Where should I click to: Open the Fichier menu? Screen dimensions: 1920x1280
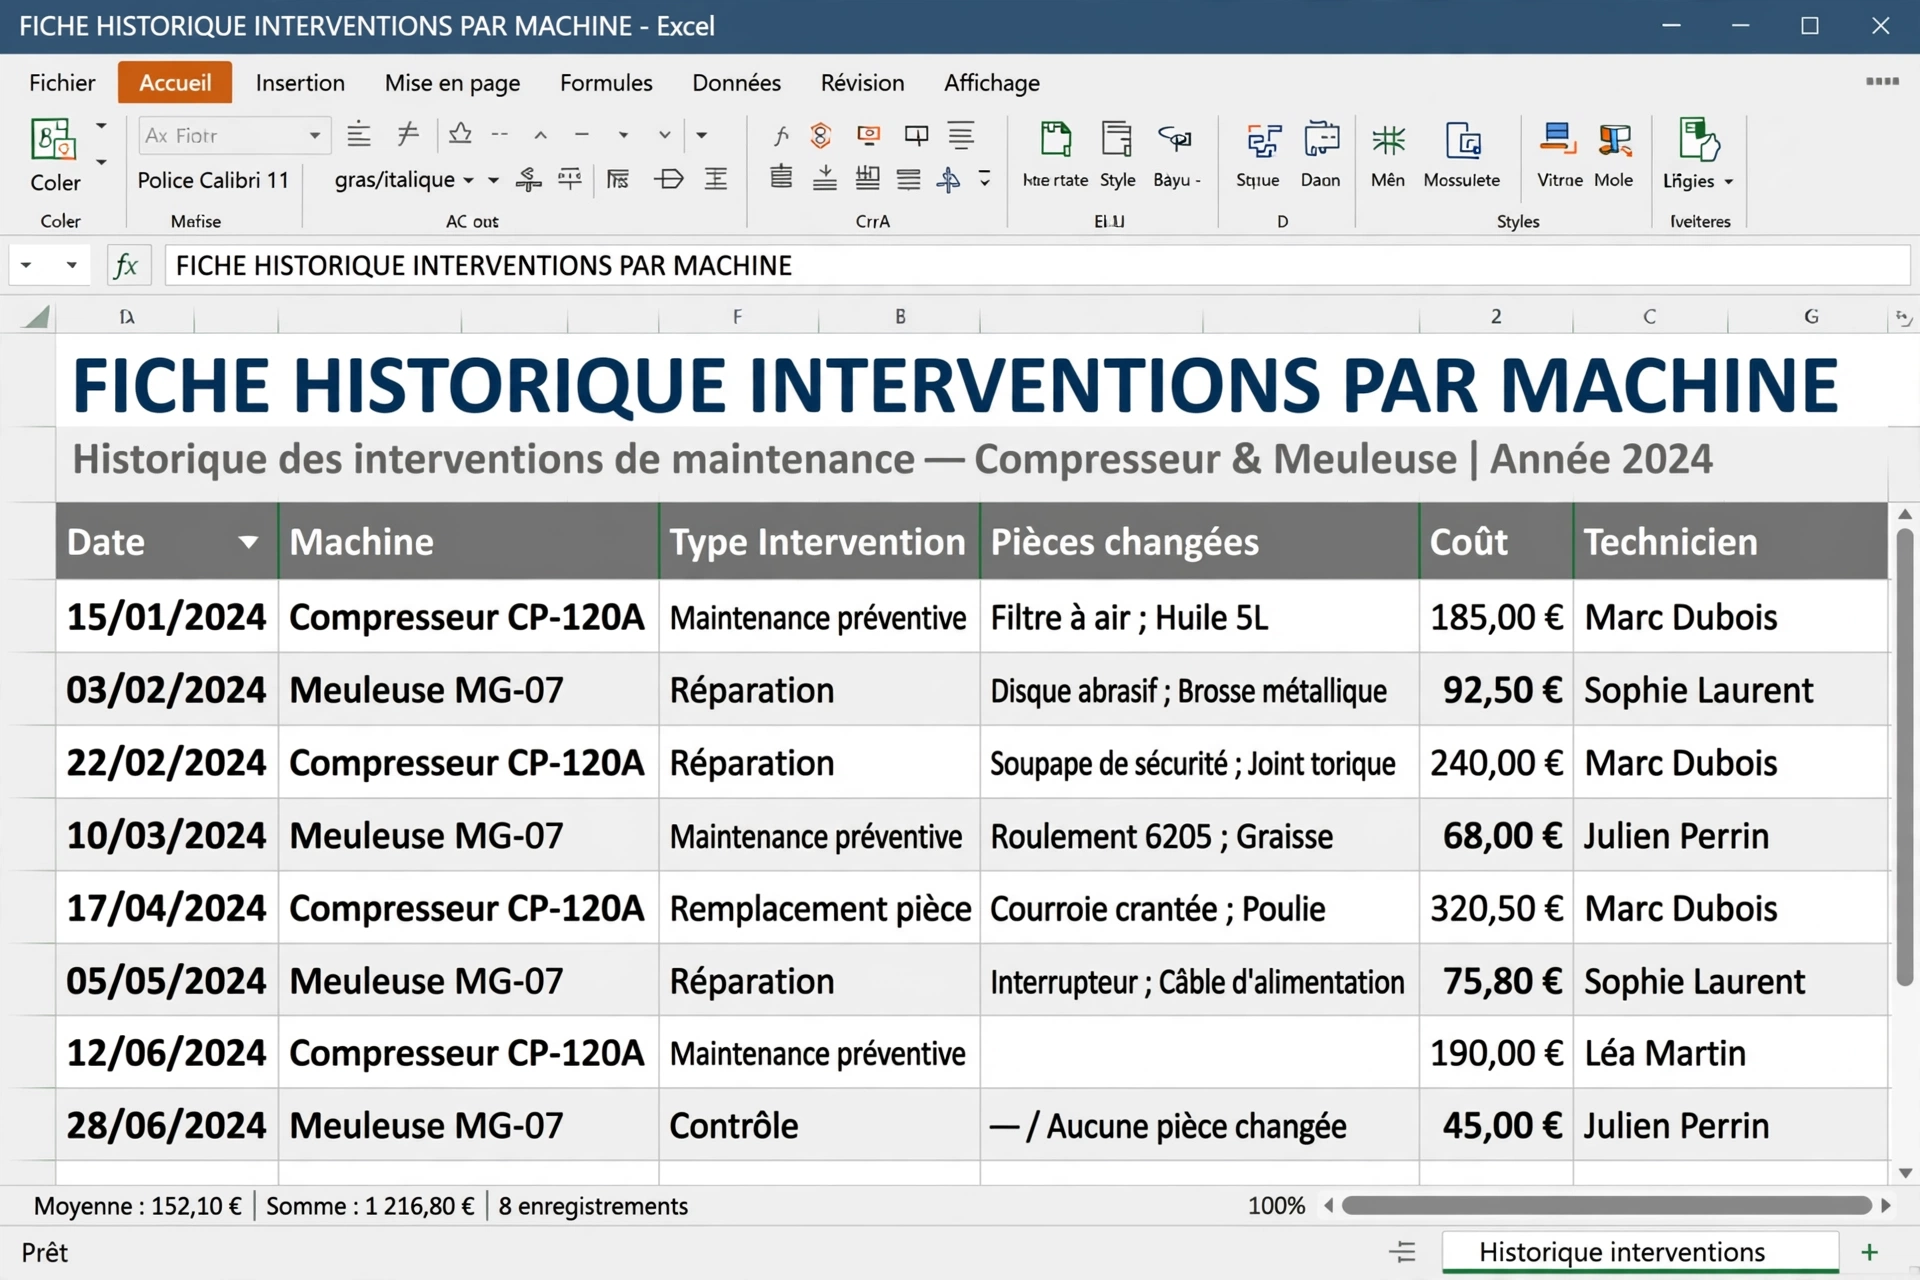click(x=62, y=83)
